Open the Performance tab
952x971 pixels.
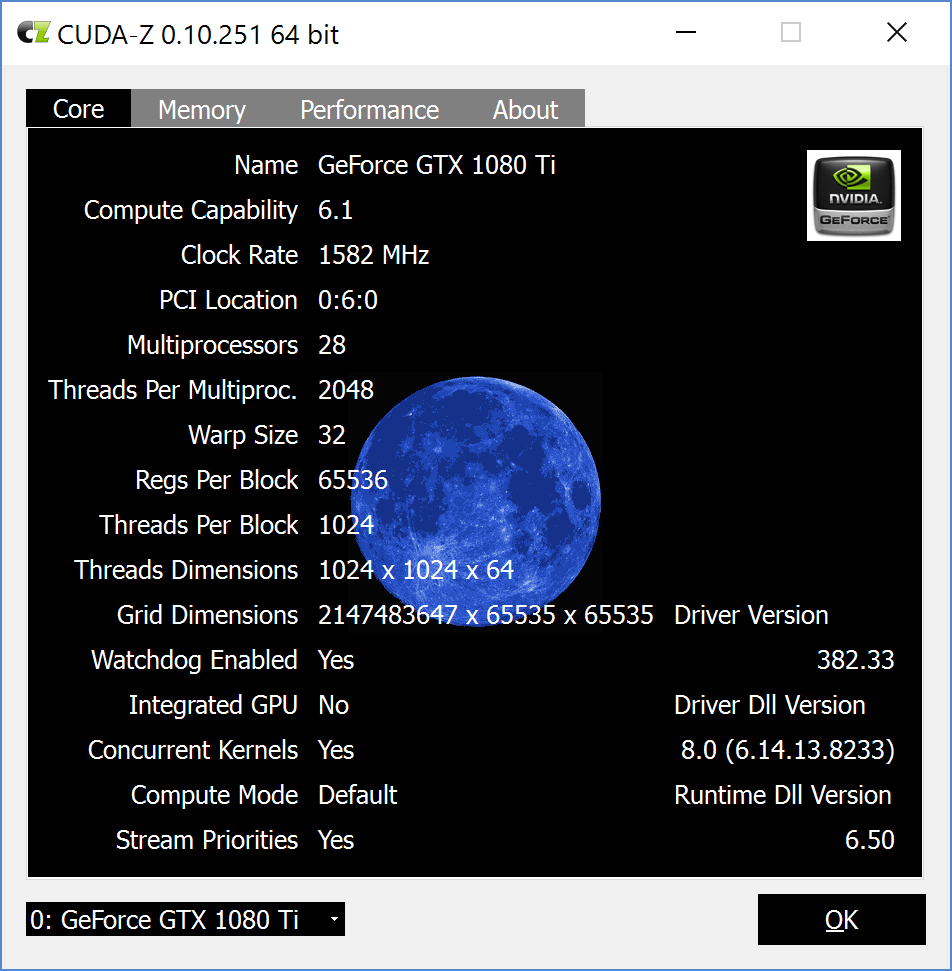[x=370, y=110]
